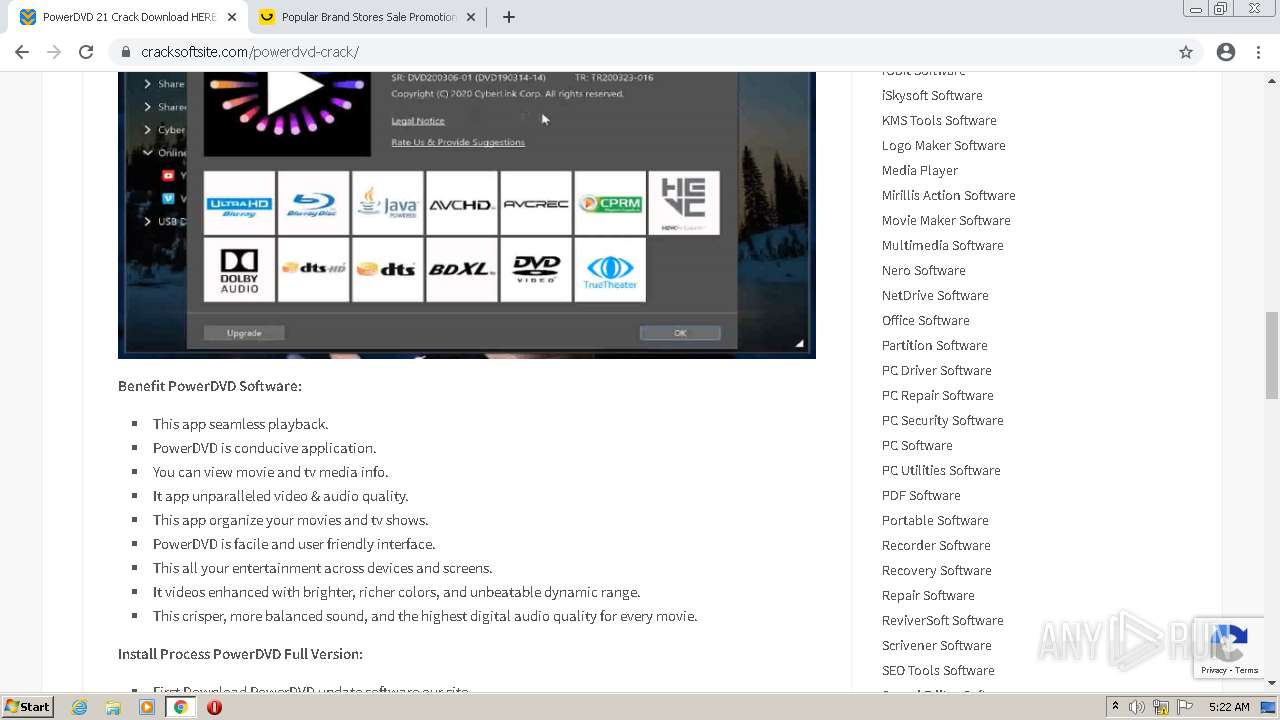The height and width of the screenshot is (720, 1280).
Task: Visit PC Utilities Software category
Action: [941, 470]
